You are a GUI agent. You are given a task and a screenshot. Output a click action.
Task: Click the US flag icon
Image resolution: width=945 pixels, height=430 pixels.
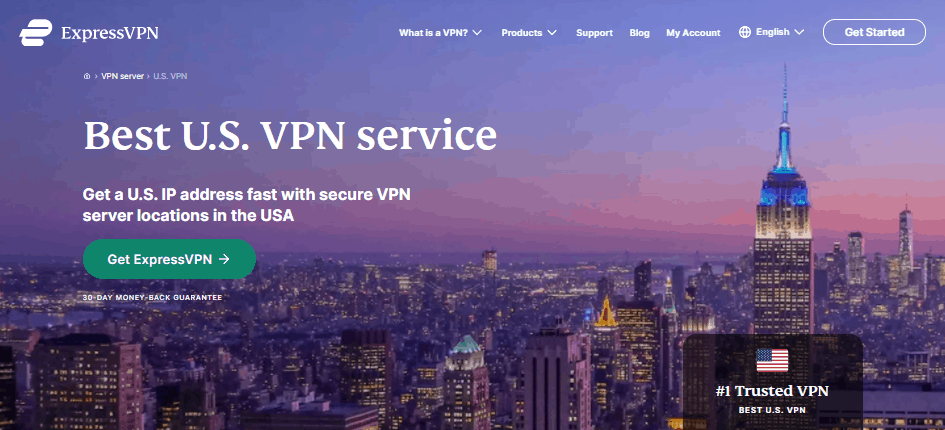(x=772, y=361)
